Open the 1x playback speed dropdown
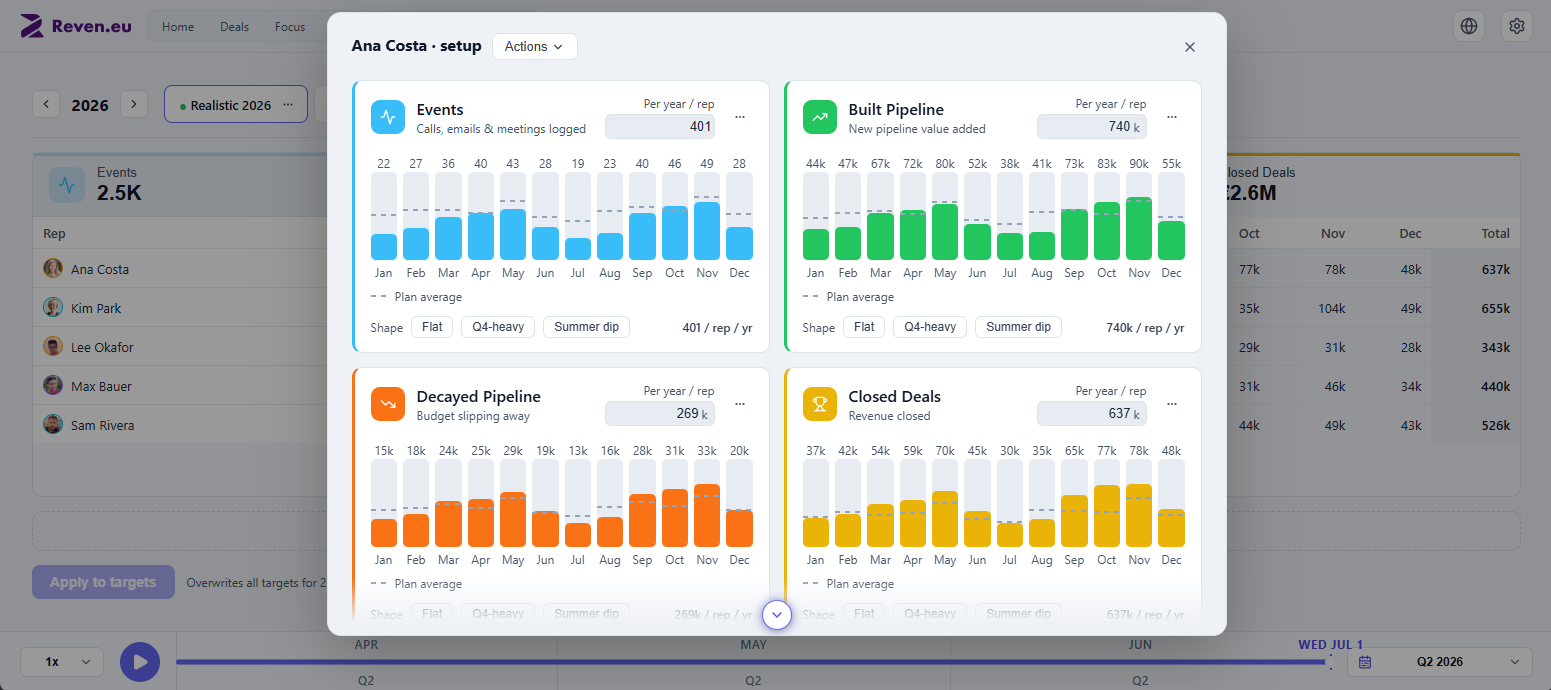 [x=62, y=662]
